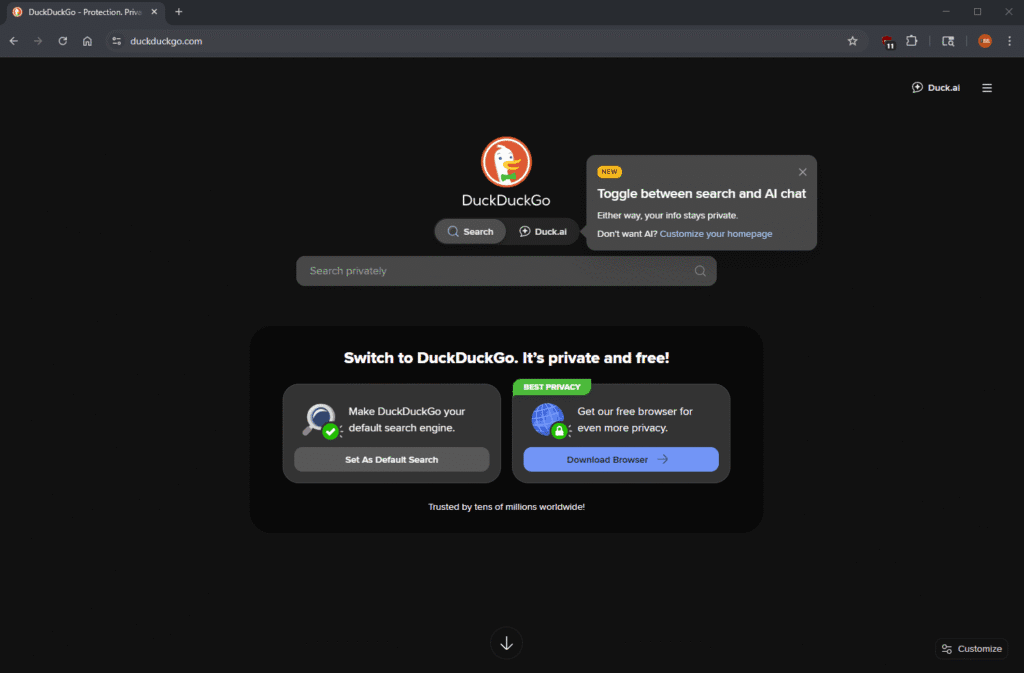Open the hamburger menu at top right

(987, 88)
